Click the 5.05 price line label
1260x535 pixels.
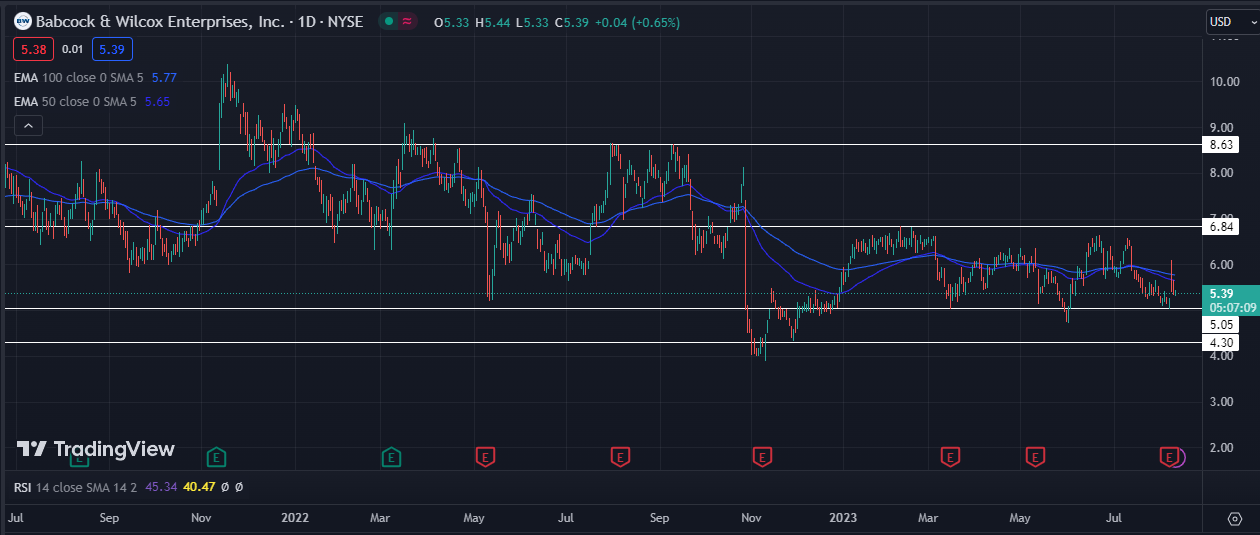(1221, 325)
